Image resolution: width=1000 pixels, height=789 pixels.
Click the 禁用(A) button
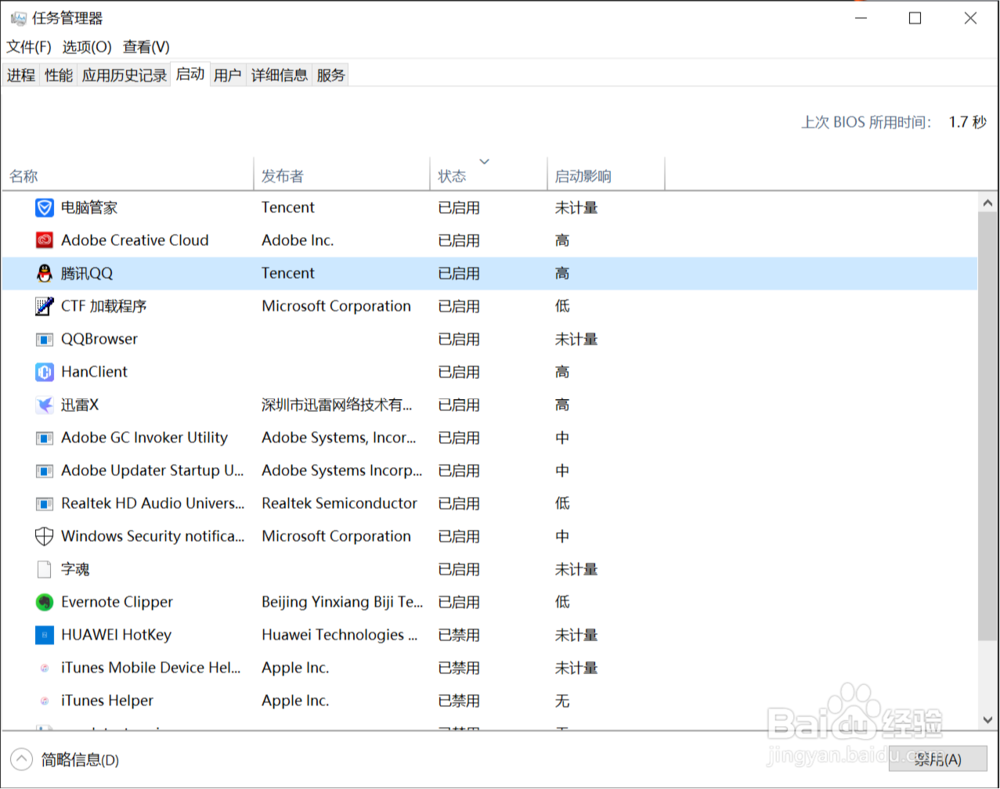938,759
